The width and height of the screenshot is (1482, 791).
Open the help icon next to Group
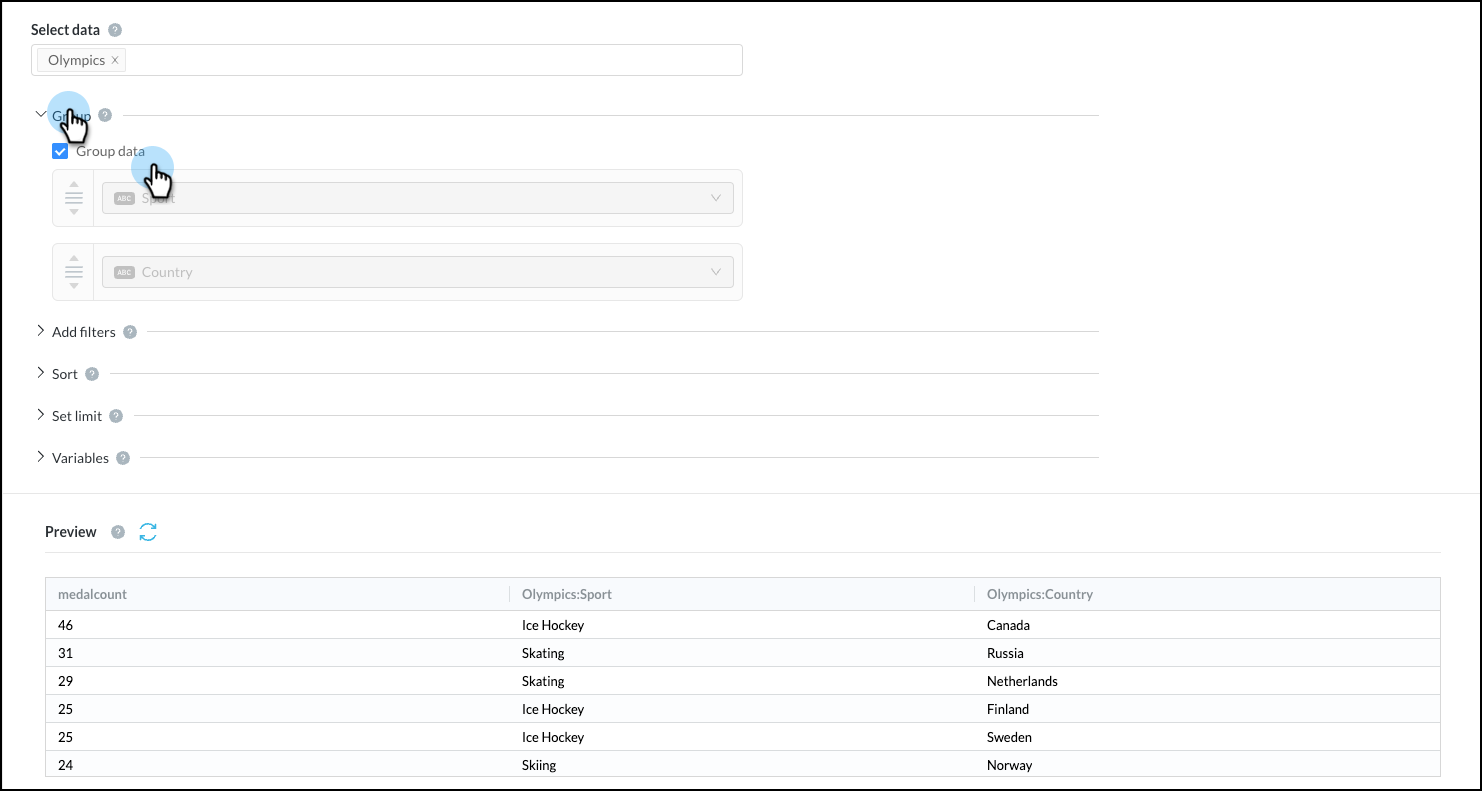point(105,116)
